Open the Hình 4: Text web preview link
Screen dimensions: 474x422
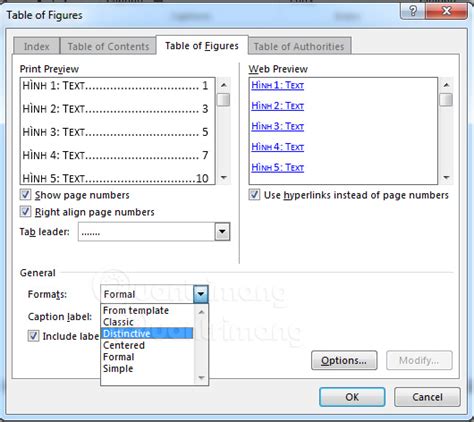277,147
